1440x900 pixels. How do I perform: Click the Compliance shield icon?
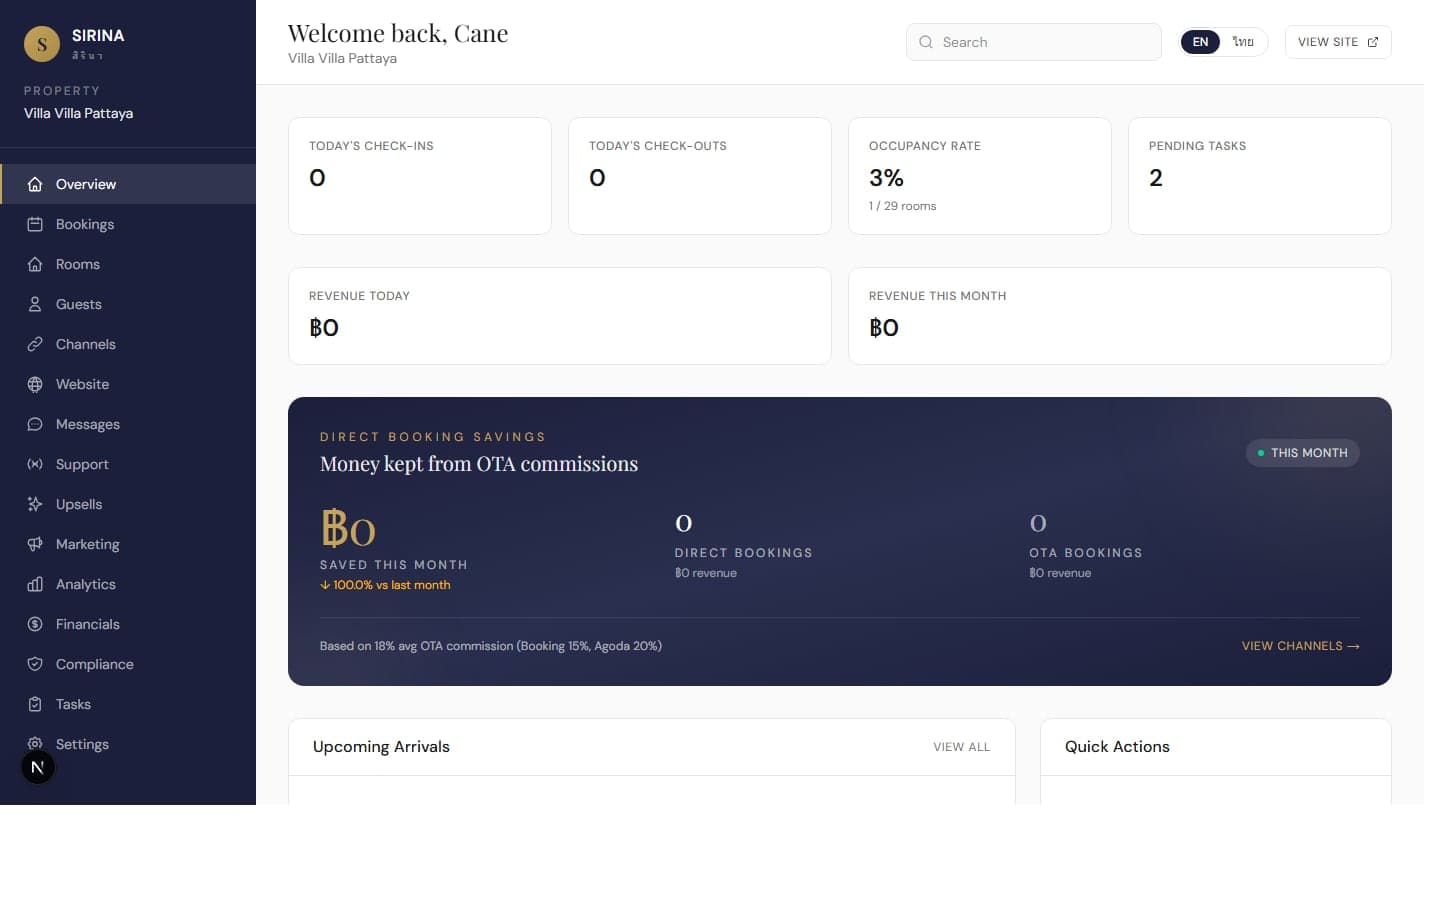[x=35, y=664]
